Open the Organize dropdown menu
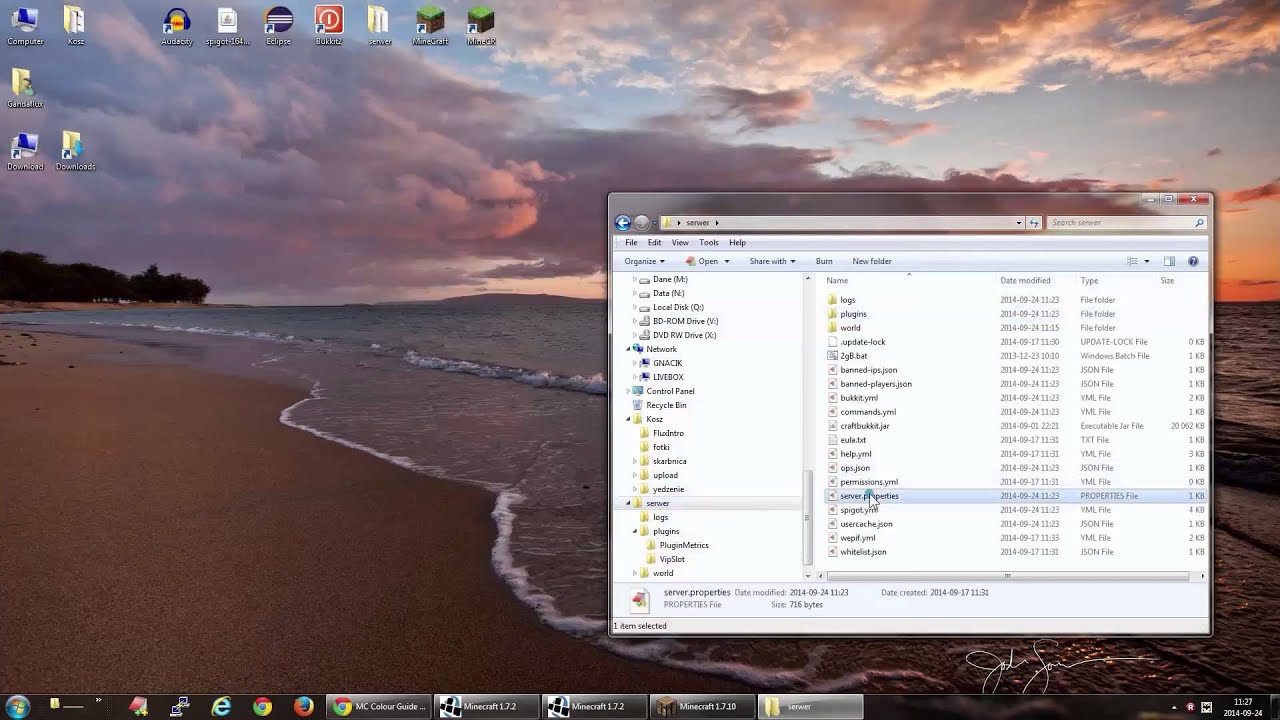The height and width of the screenshot is (720, 1280). coord(644,261)
